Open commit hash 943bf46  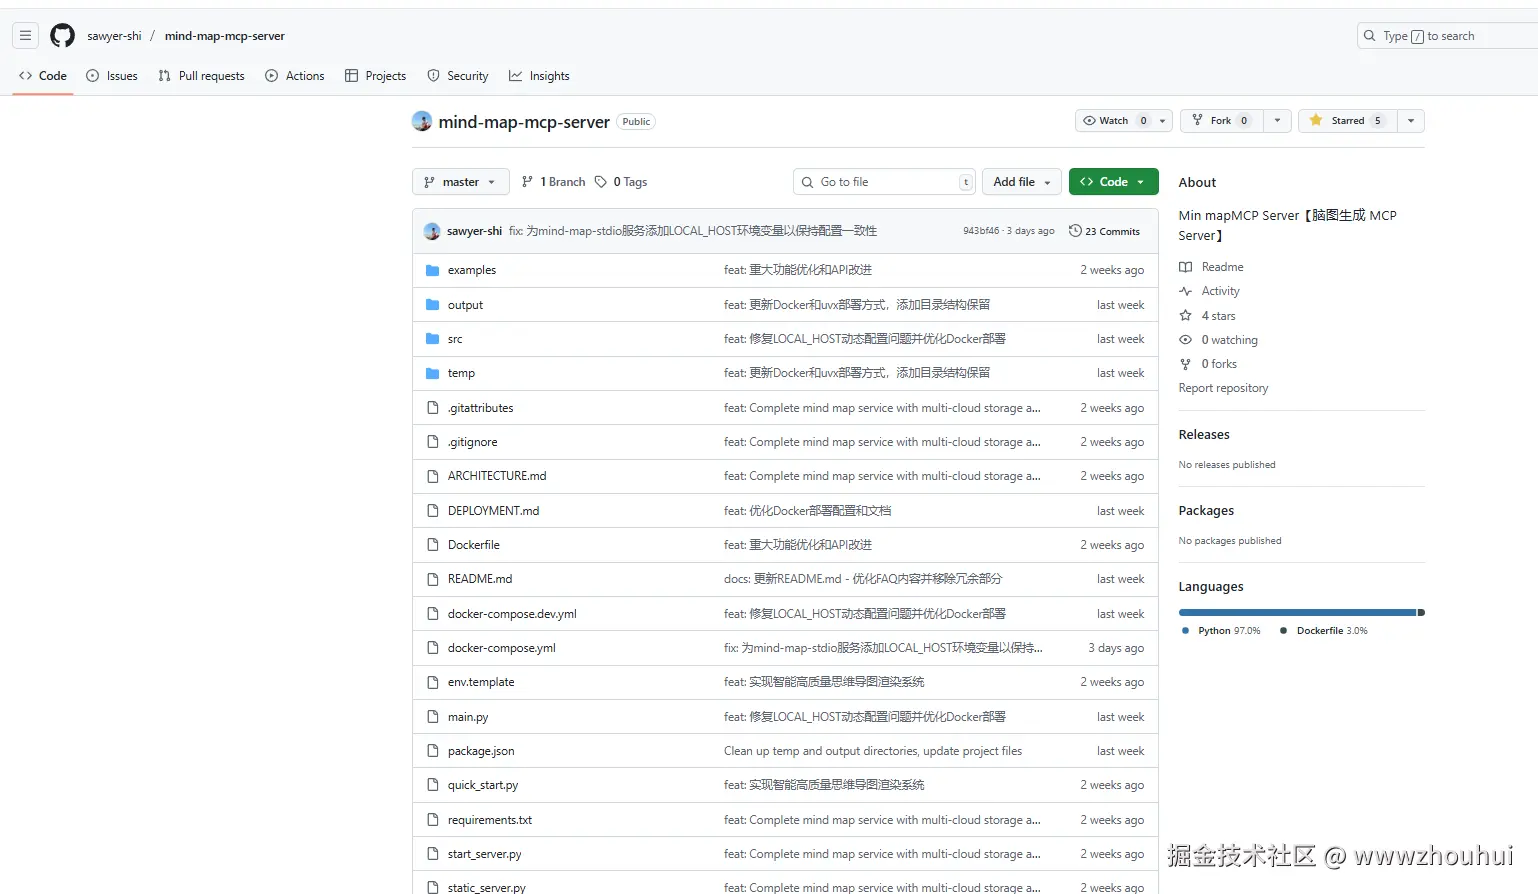coord(981,231)
